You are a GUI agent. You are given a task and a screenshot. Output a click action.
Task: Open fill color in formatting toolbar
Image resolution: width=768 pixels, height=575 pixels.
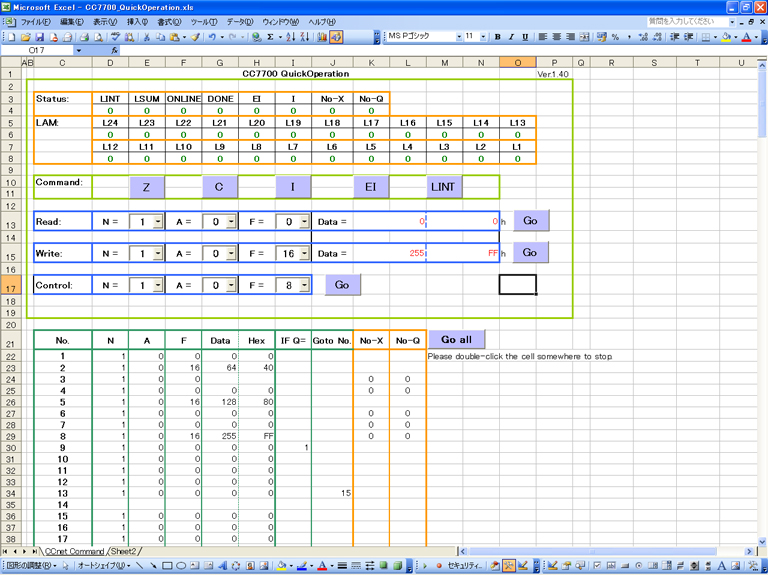coord(725,37)
